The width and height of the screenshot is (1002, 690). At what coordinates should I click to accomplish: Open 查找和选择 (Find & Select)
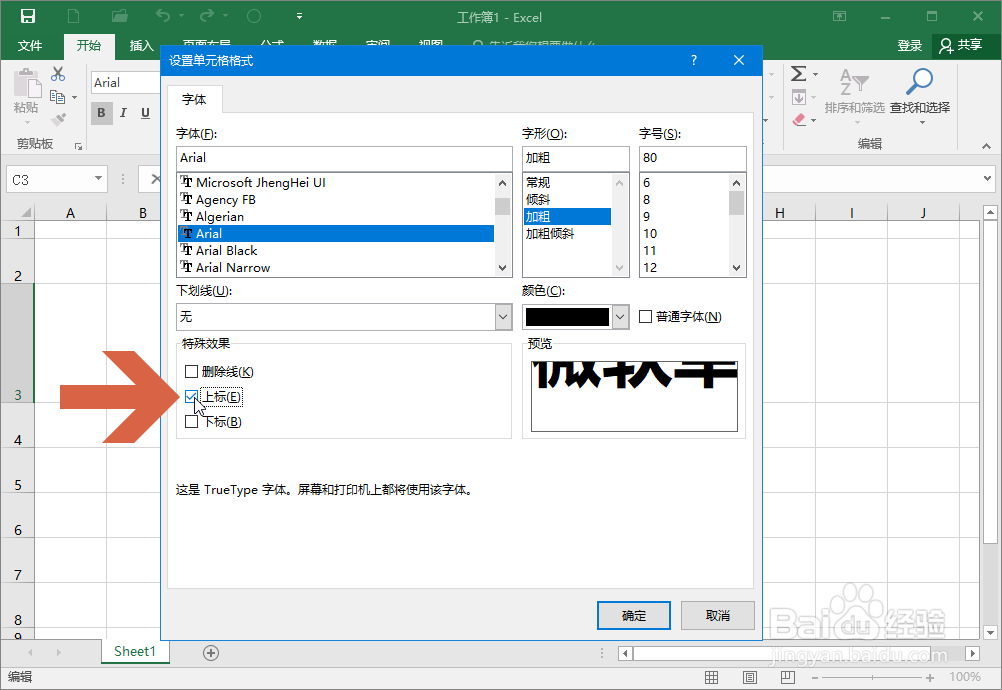click(x=919, y=95)
